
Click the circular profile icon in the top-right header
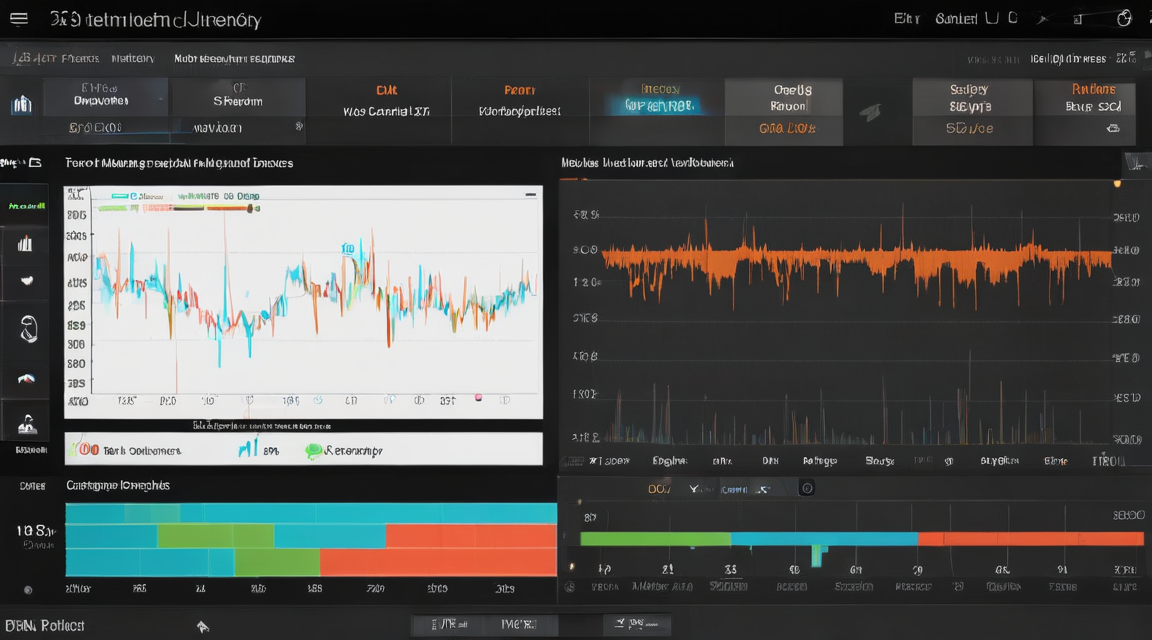(1124, 18)
